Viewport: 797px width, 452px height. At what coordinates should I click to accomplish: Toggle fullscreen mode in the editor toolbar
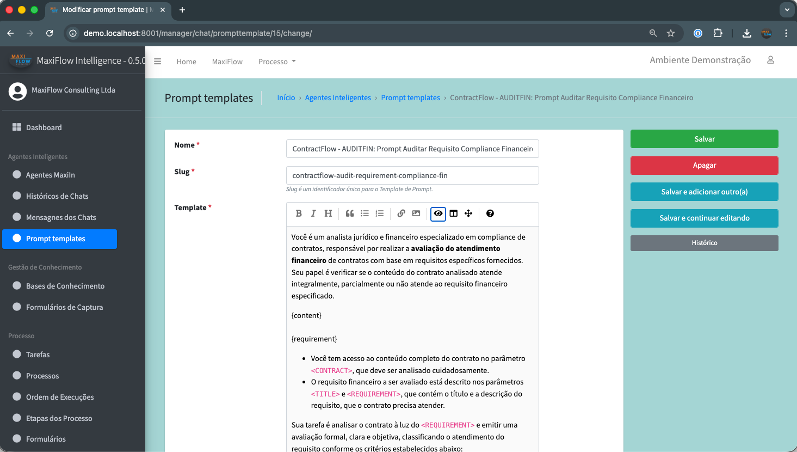click(x=468, y=214)
